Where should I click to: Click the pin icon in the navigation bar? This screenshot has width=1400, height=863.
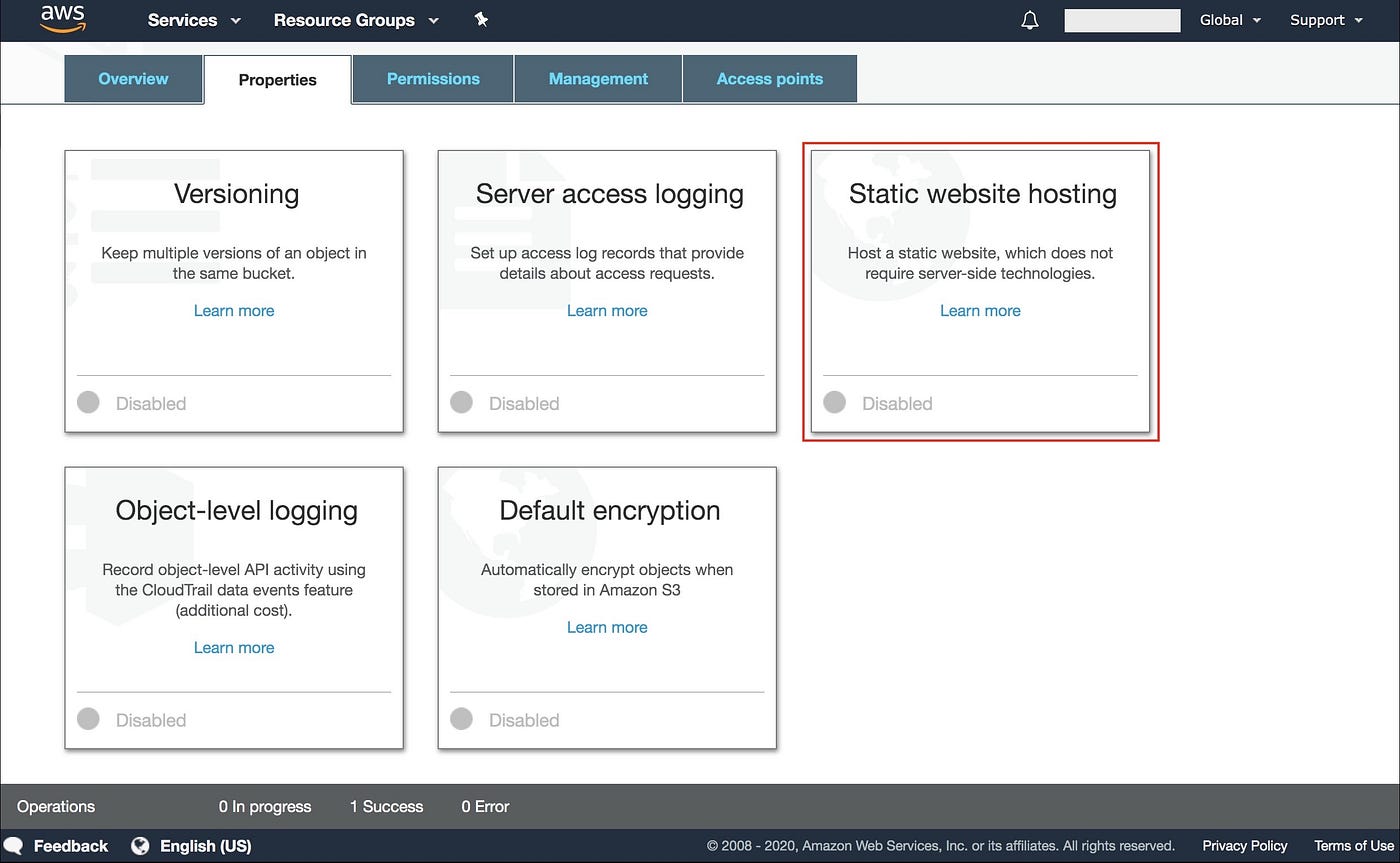[481, 19]
